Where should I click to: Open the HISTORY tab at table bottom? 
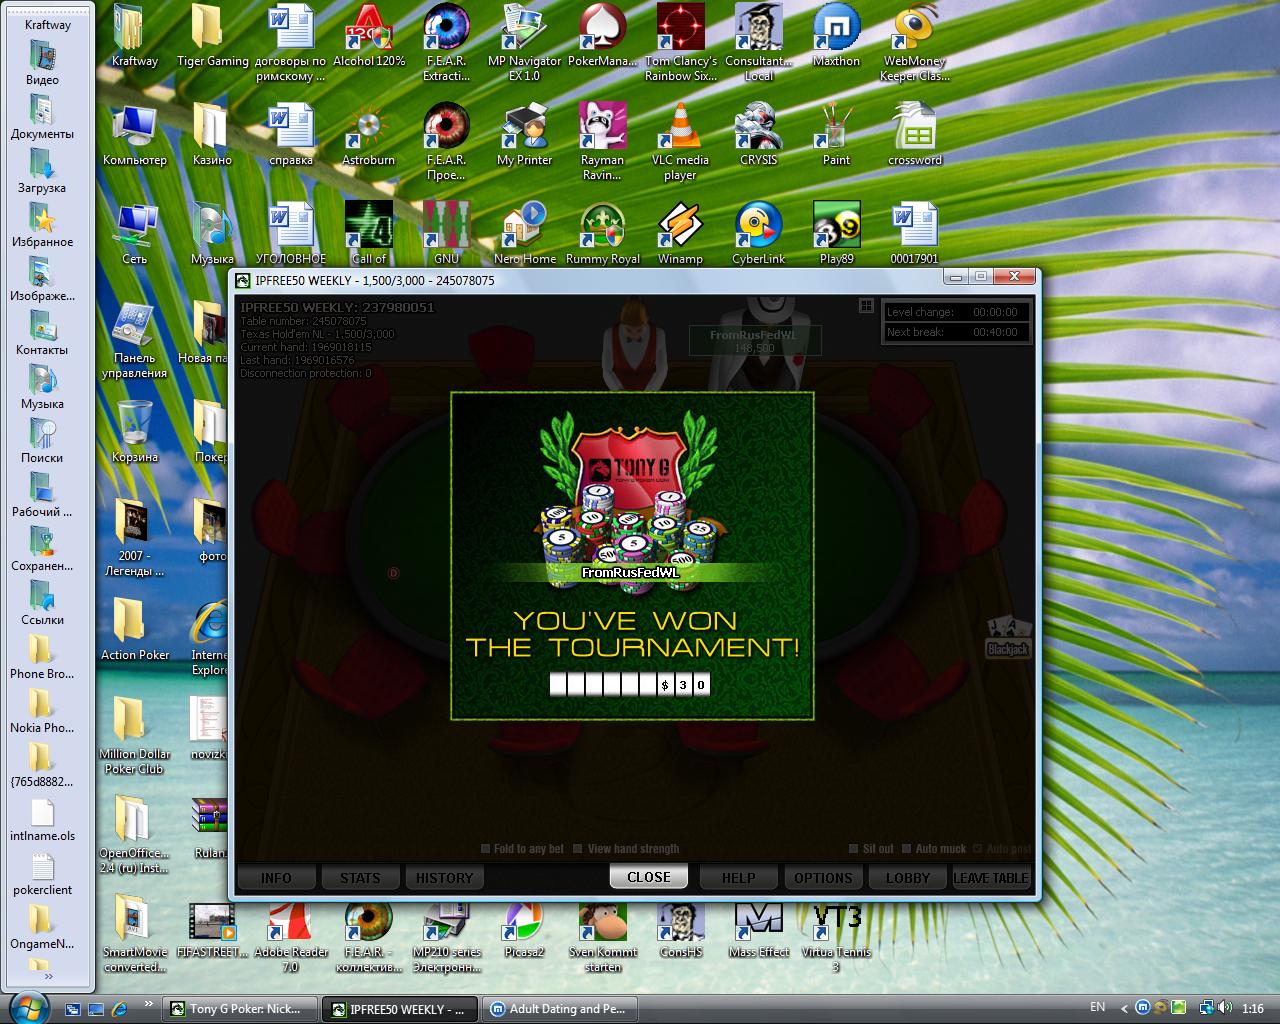pyautogui.click(x=444, y=878)
